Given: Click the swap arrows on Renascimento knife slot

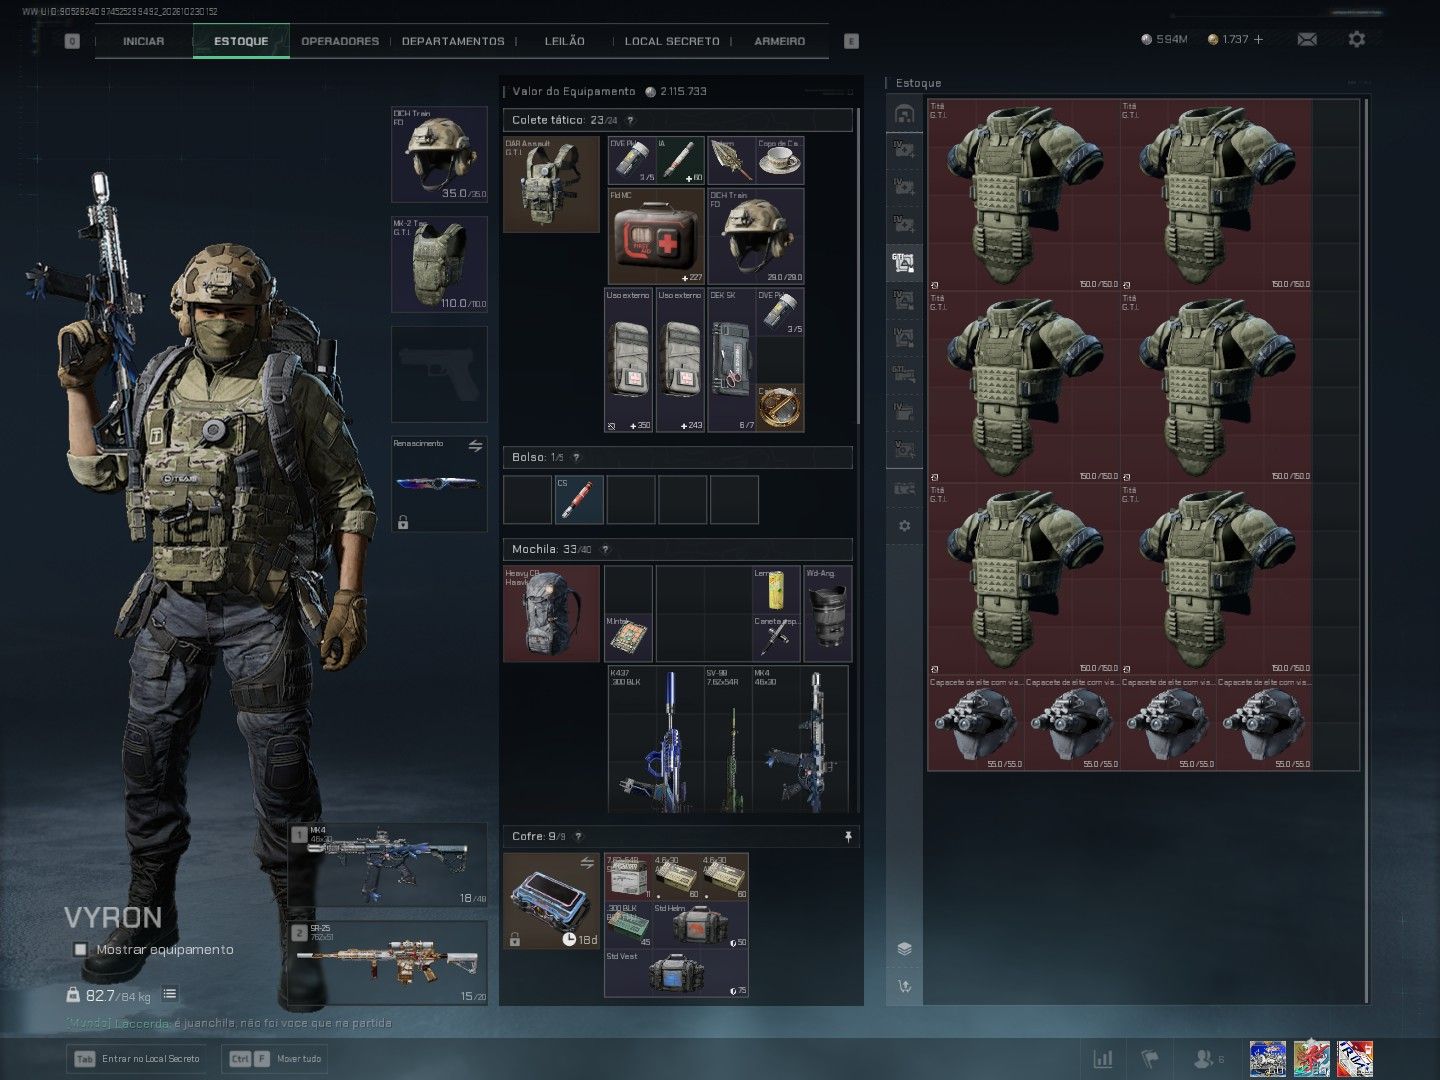Looking at the screenshot, I should [475, 446].
